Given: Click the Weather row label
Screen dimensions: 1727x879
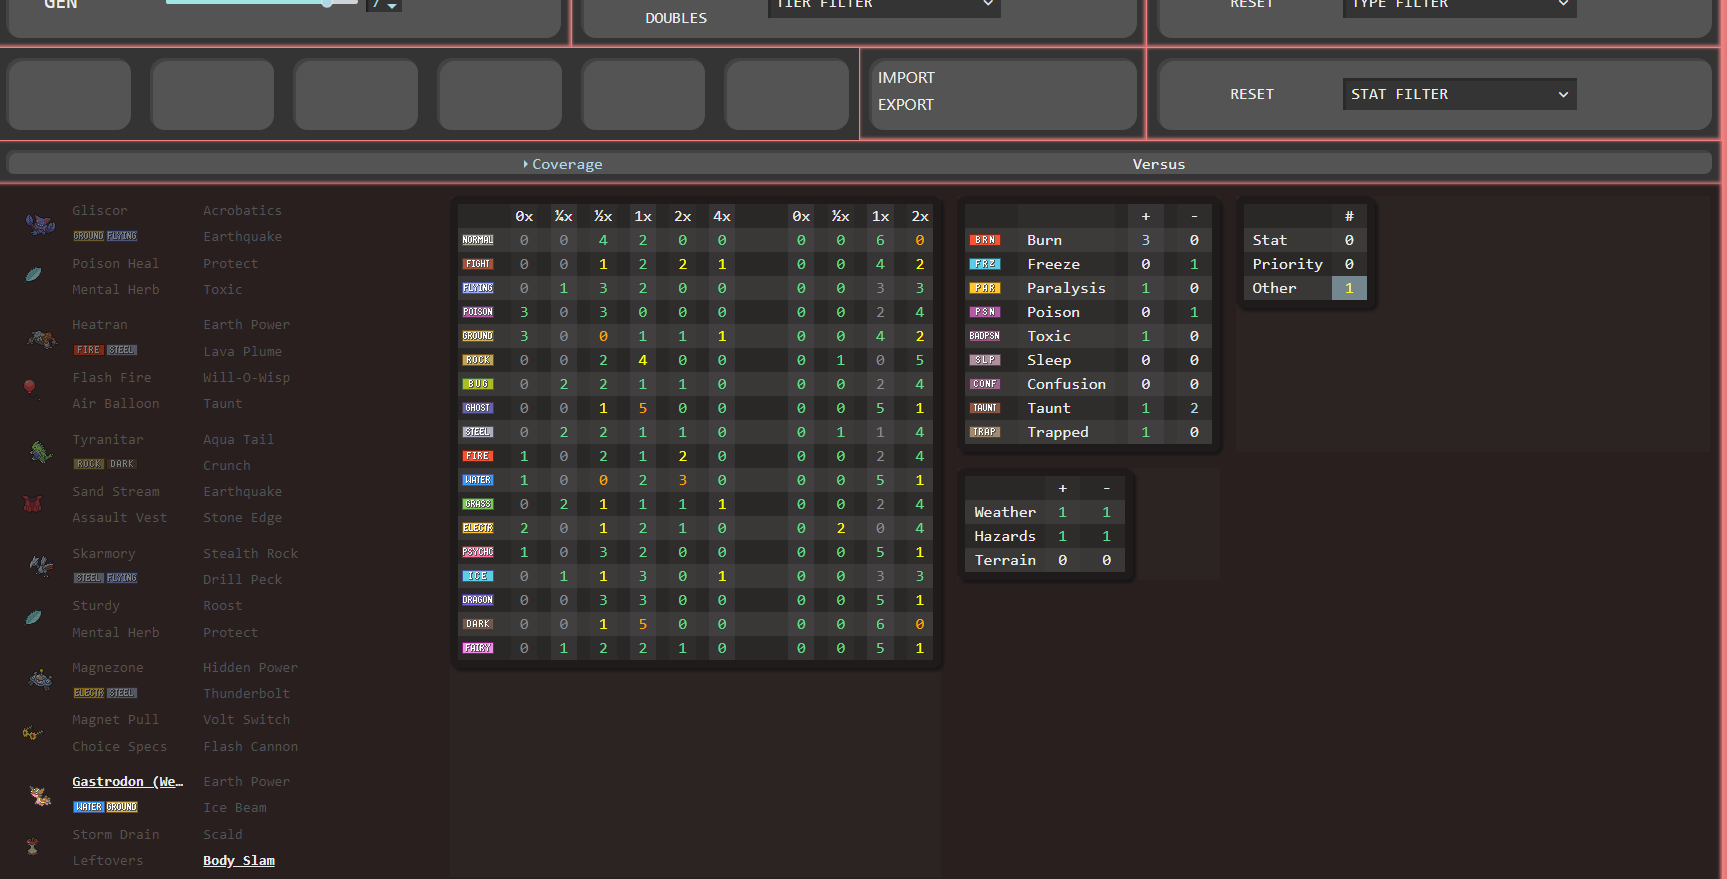Looking at the screenshot, I should point(1005,512).
